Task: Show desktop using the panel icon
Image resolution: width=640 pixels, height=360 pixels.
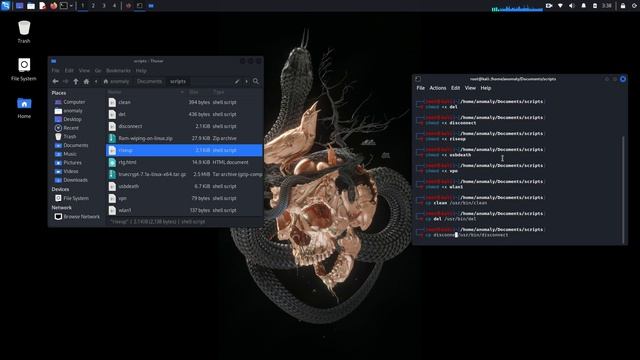Action: [19, 6]
